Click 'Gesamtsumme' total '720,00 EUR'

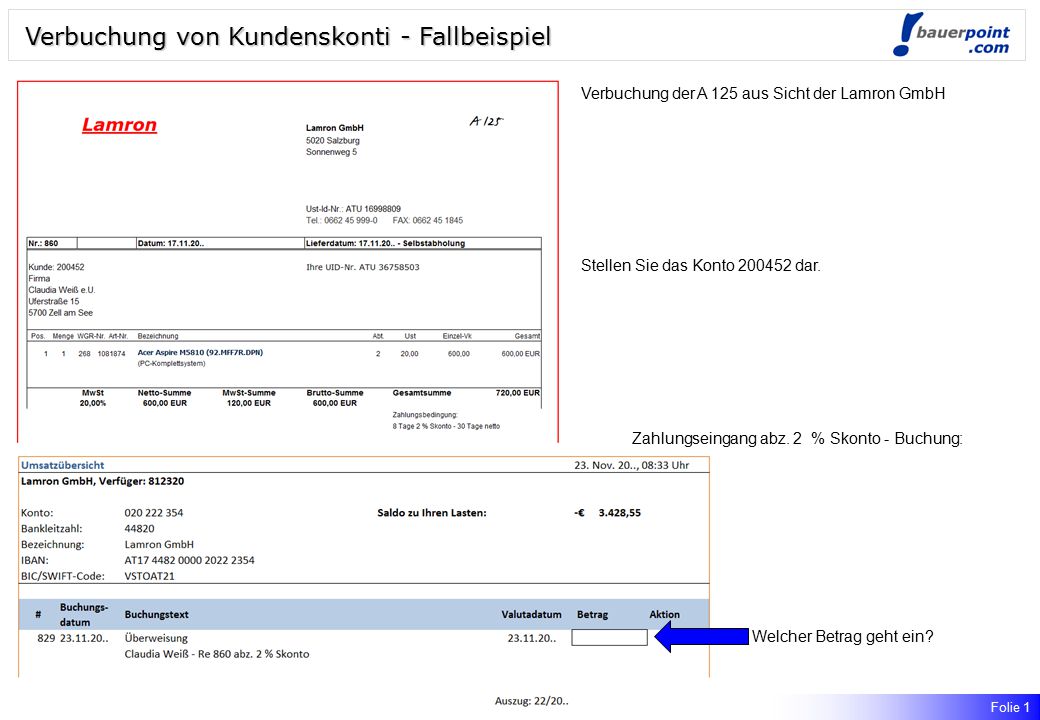[x=518, y=392]
